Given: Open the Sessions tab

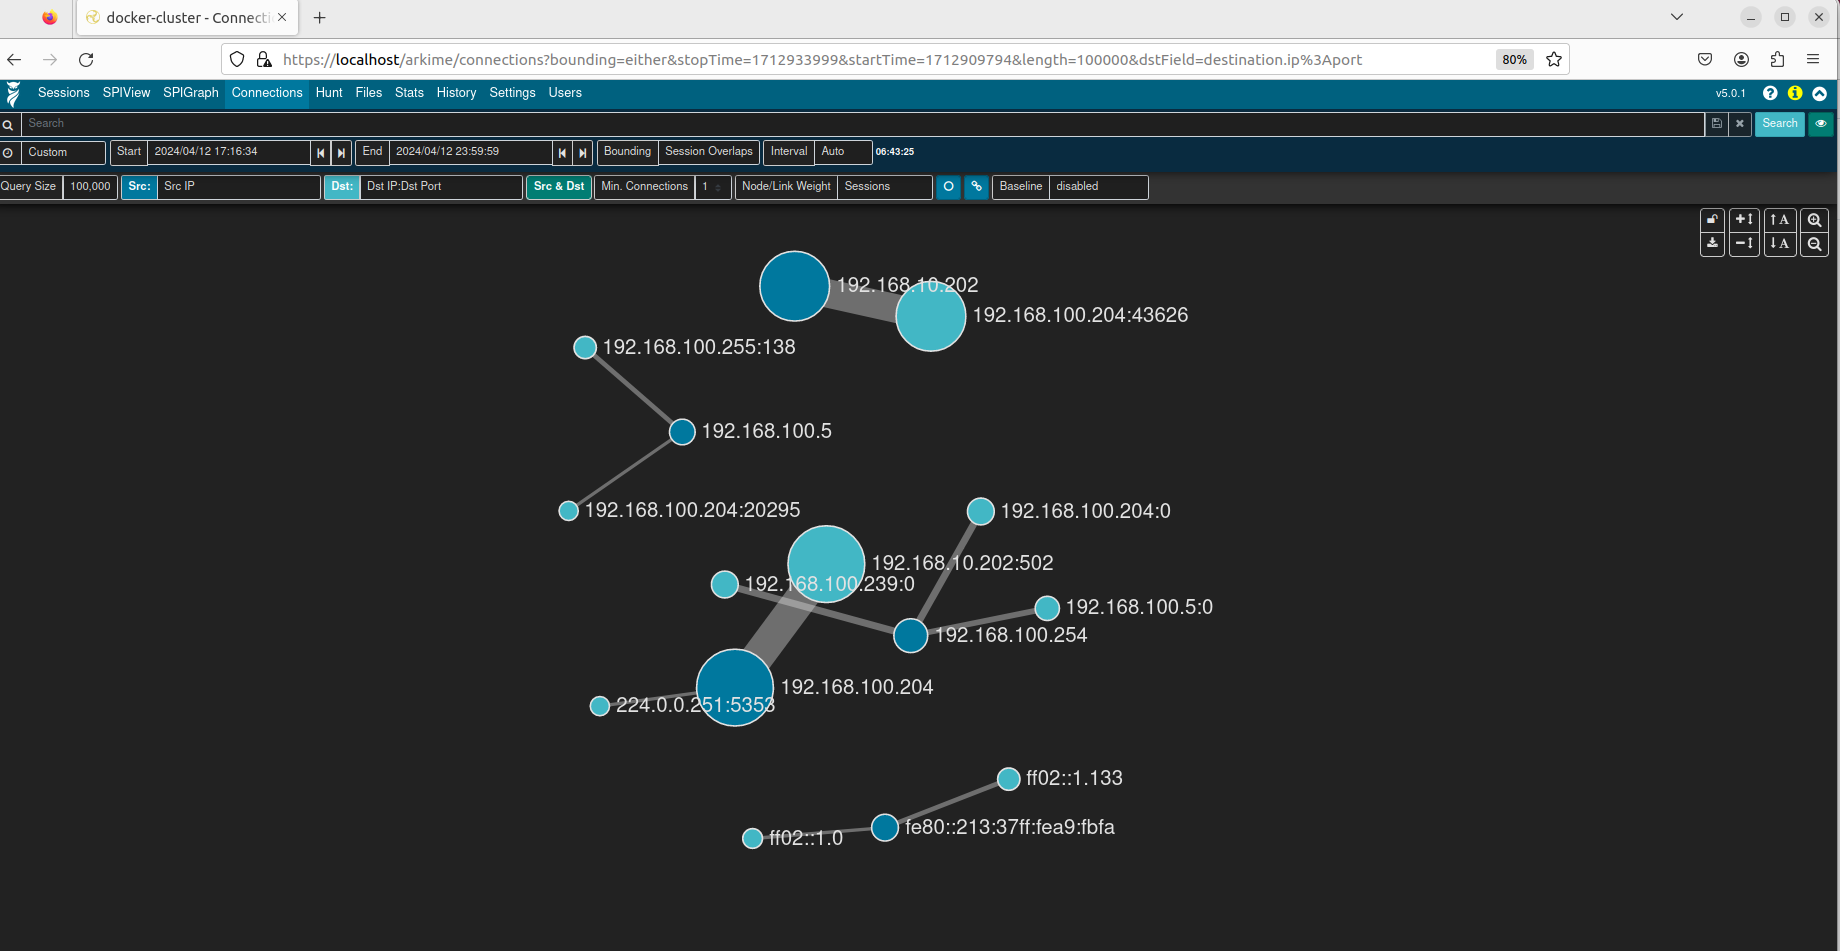Looking at the screenshot, I should (63, 93).
